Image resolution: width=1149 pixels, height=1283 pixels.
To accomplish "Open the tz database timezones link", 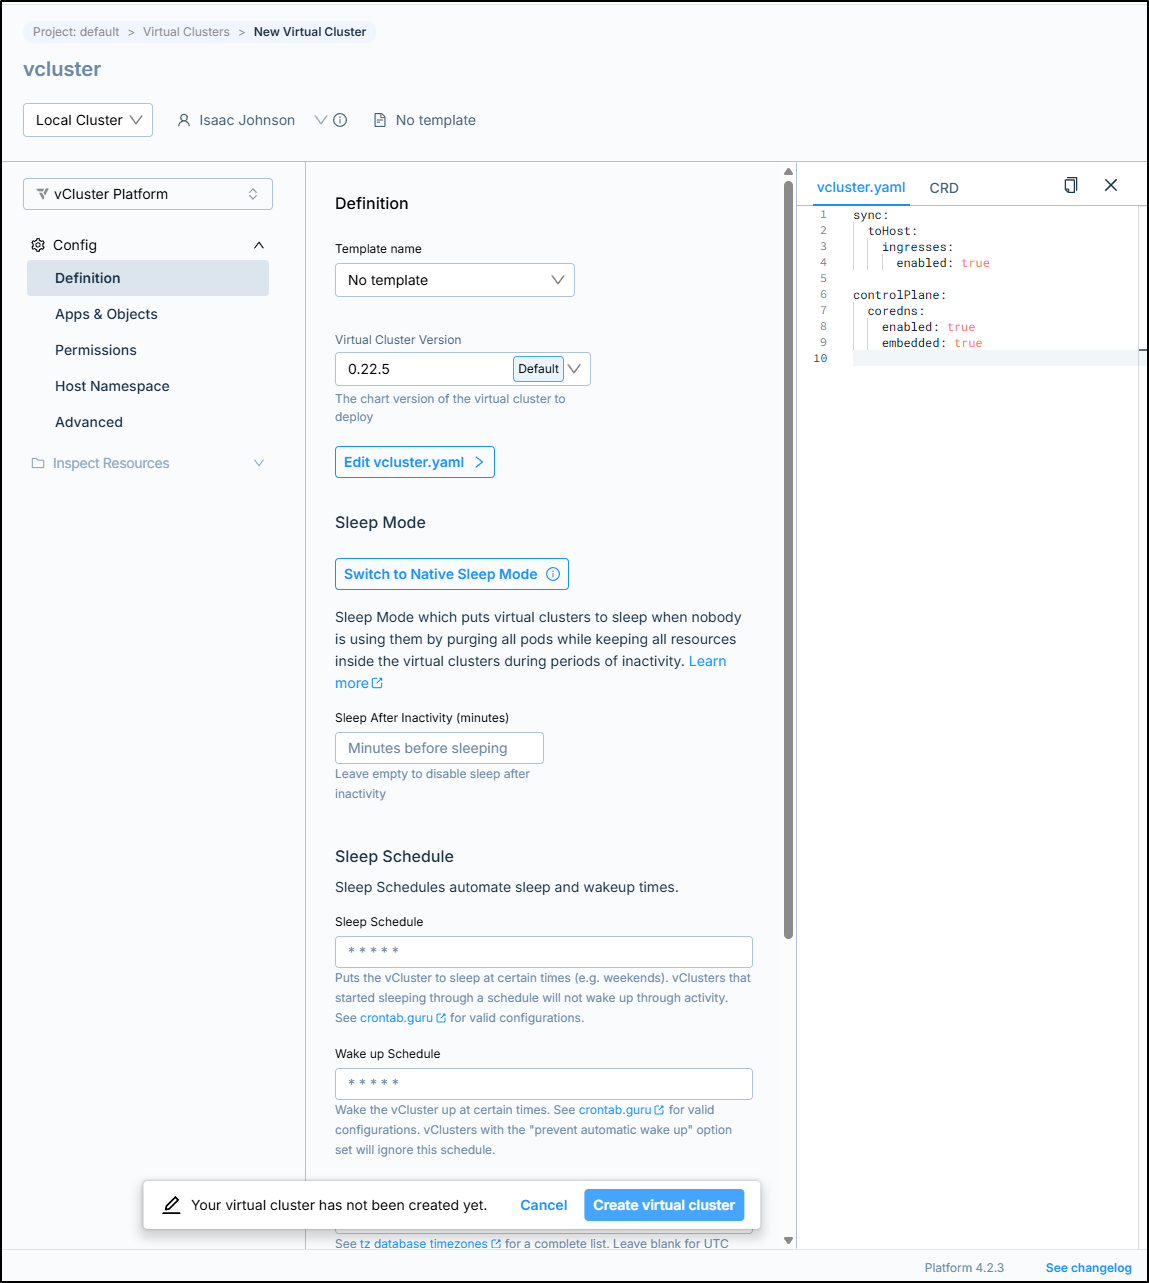I will (431, 1244).
